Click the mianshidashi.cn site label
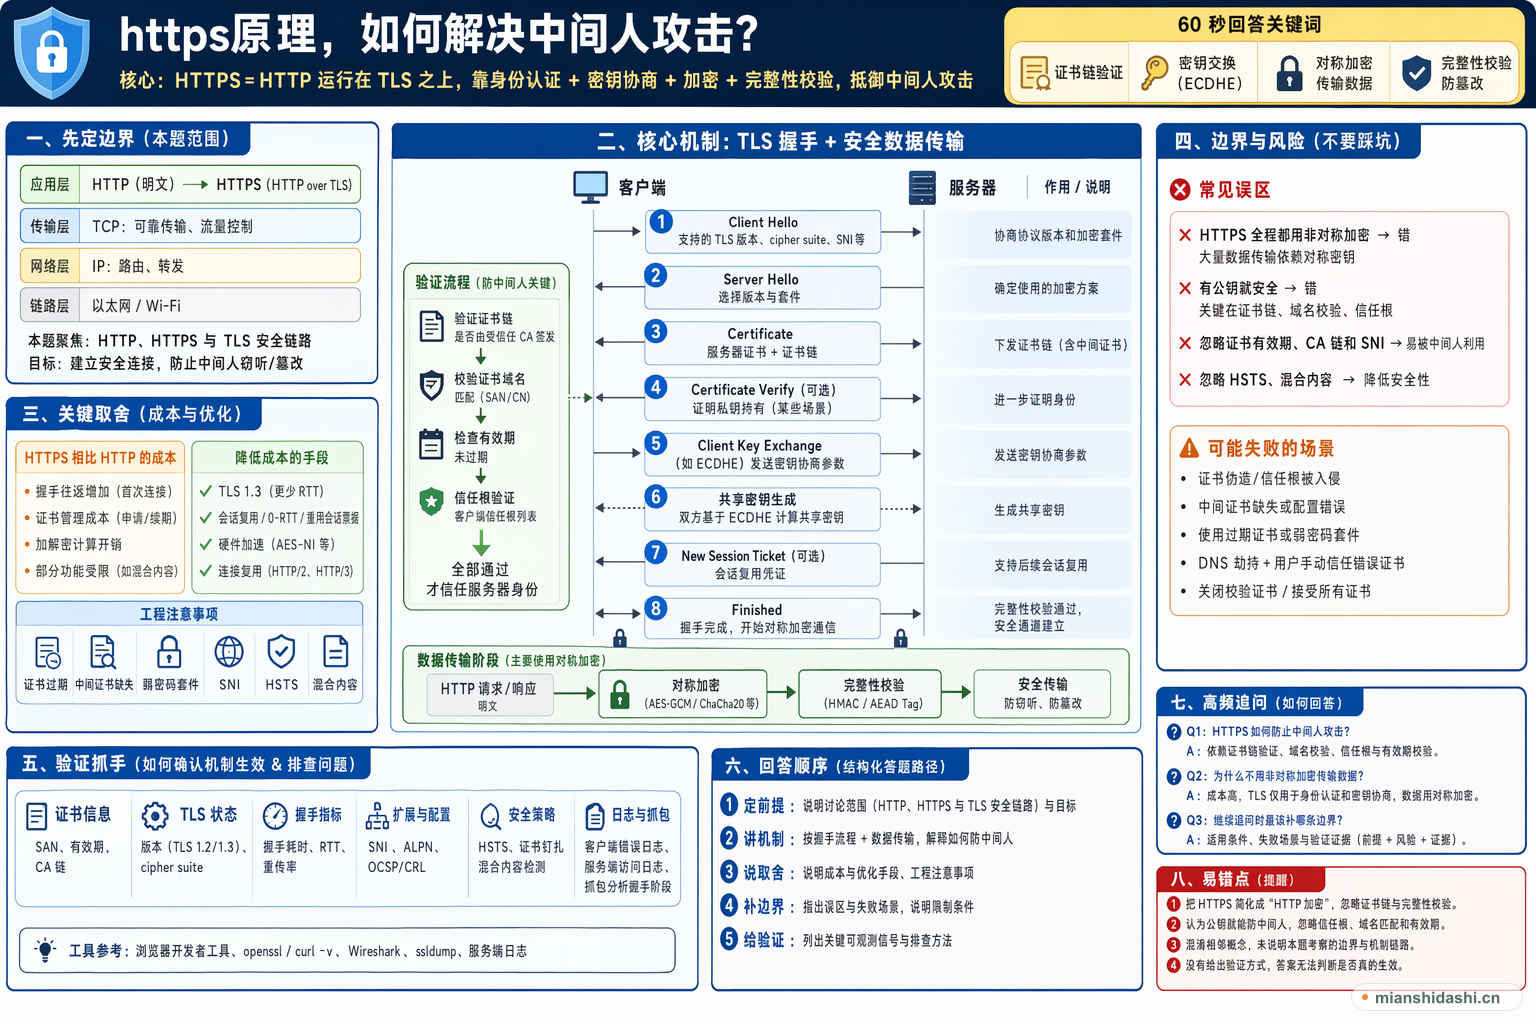 click(1436, 998)
